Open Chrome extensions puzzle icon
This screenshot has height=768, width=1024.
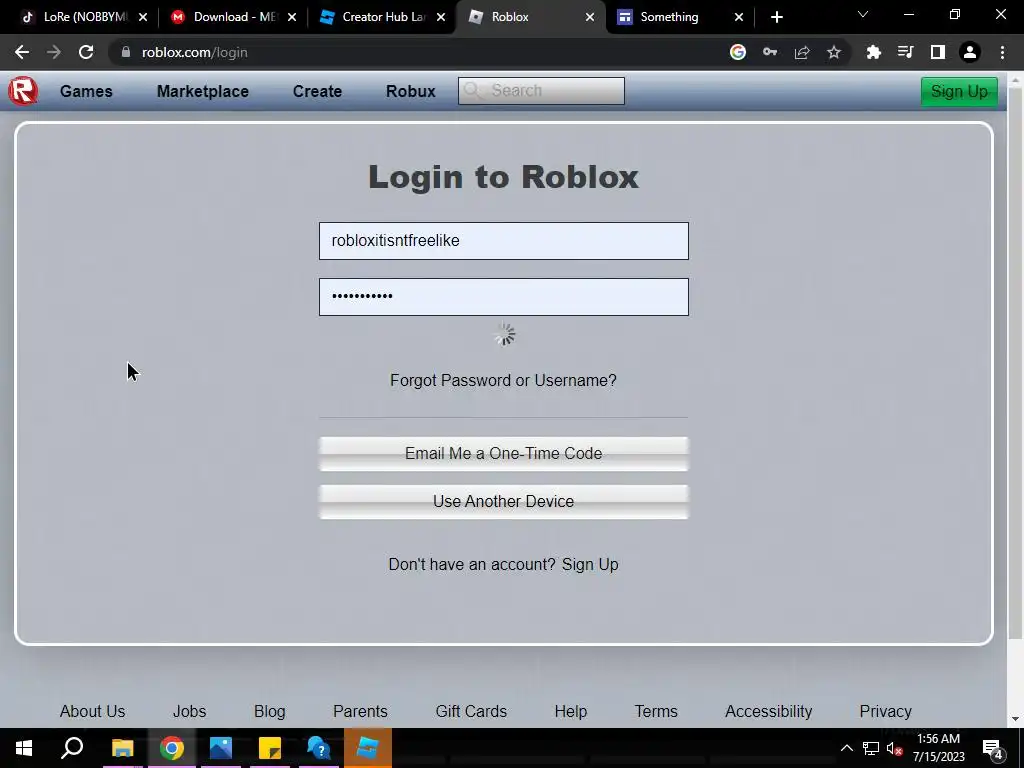tap(874, 52)
